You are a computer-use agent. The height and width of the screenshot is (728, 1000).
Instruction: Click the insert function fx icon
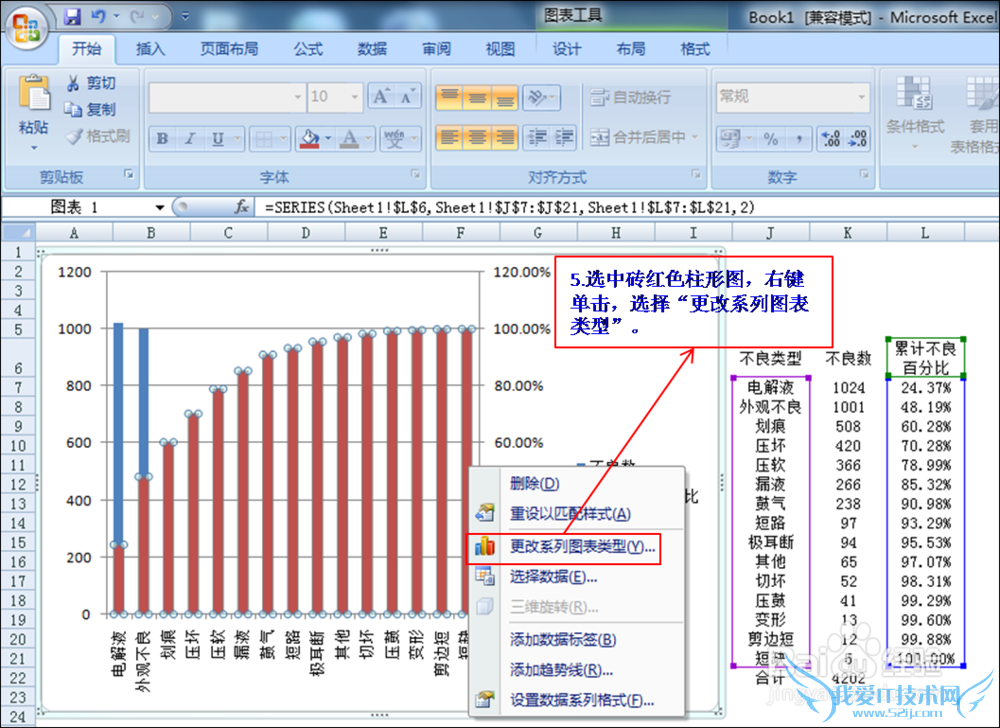[x=241, y=207]
